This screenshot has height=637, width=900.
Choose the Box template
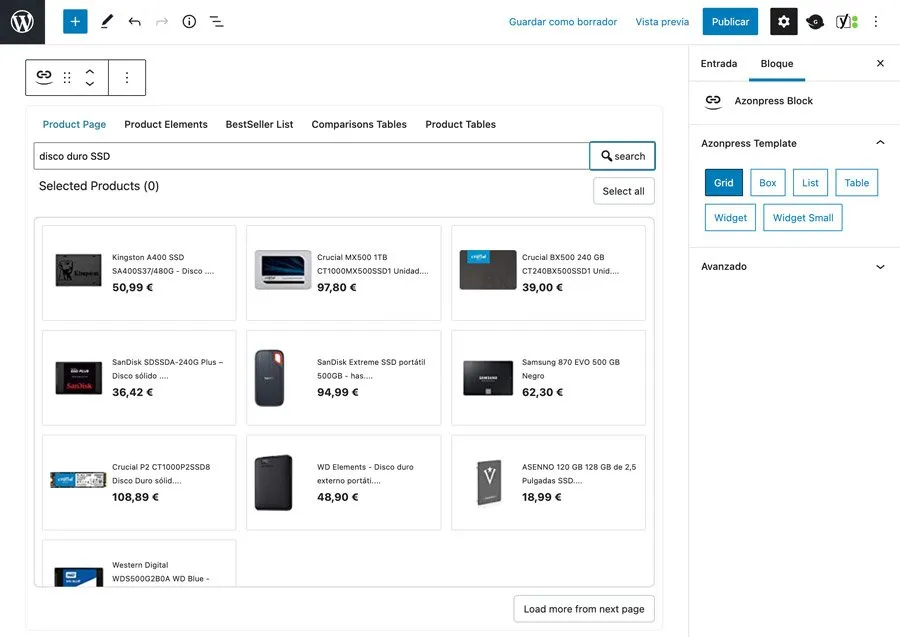point(767,182)
